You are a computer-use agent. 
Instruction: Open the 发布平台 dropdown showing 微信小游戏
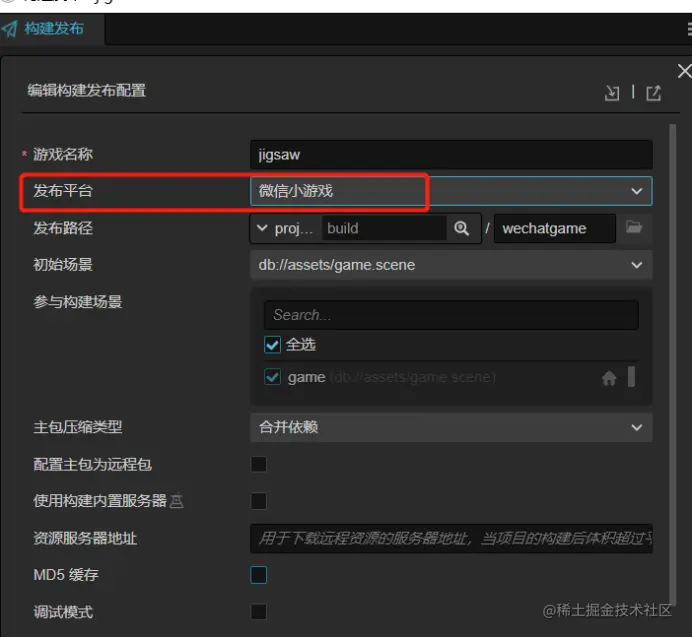451,191
